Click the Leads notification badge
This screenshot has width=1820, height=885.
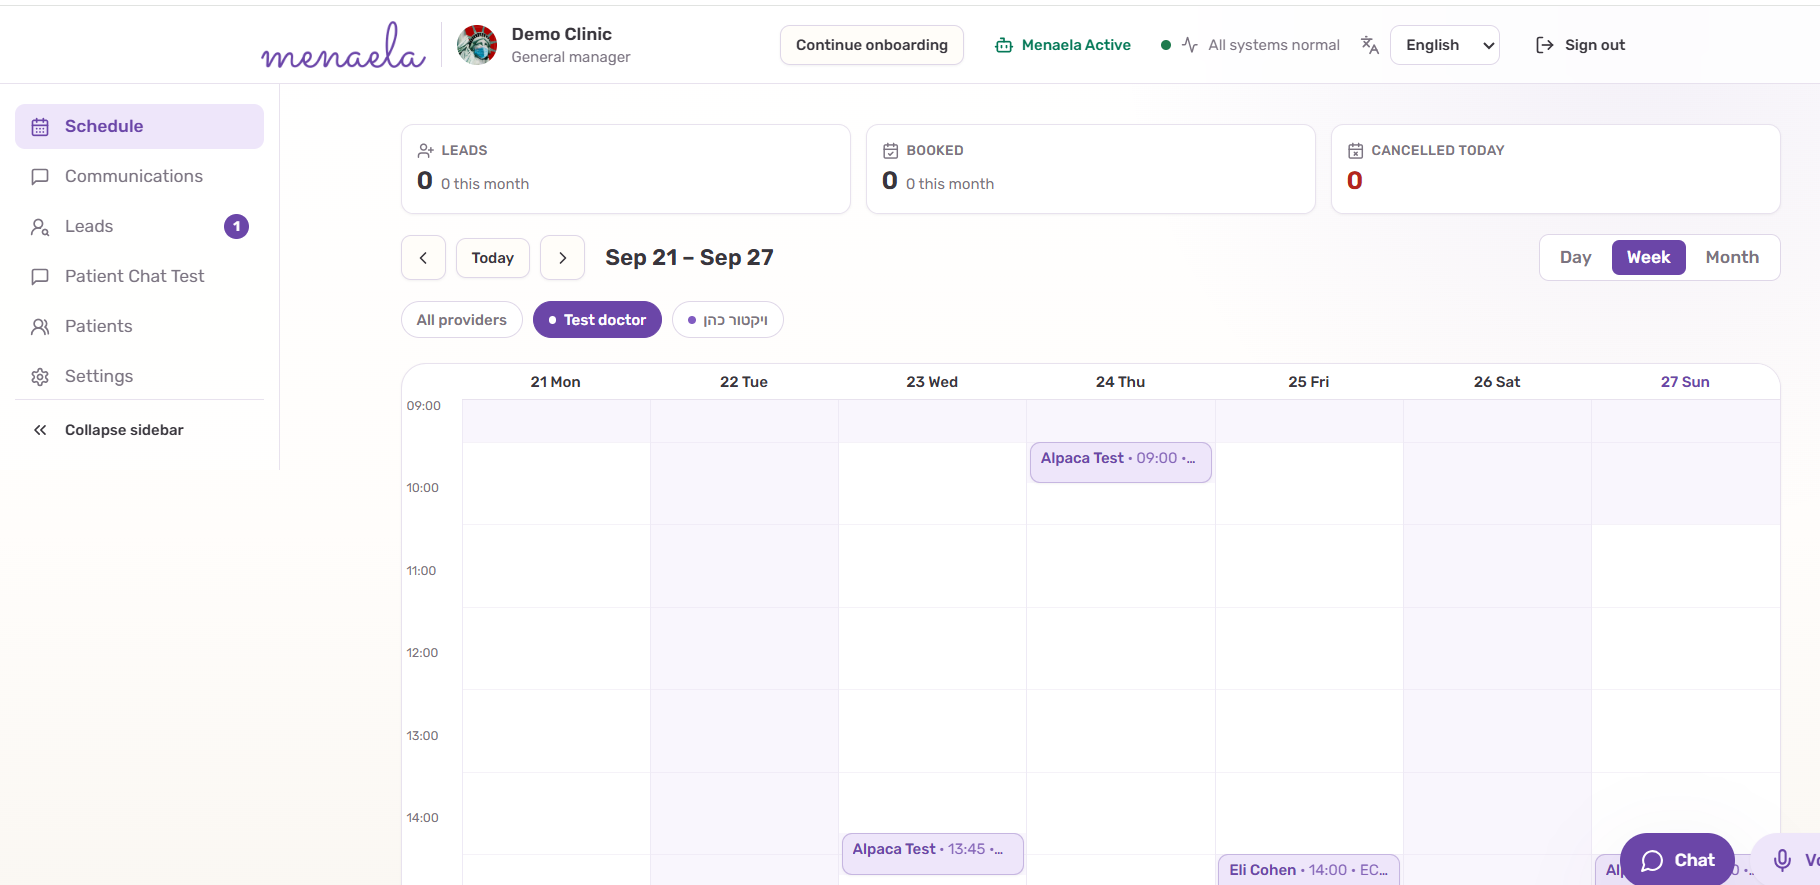tap(236, 227)
